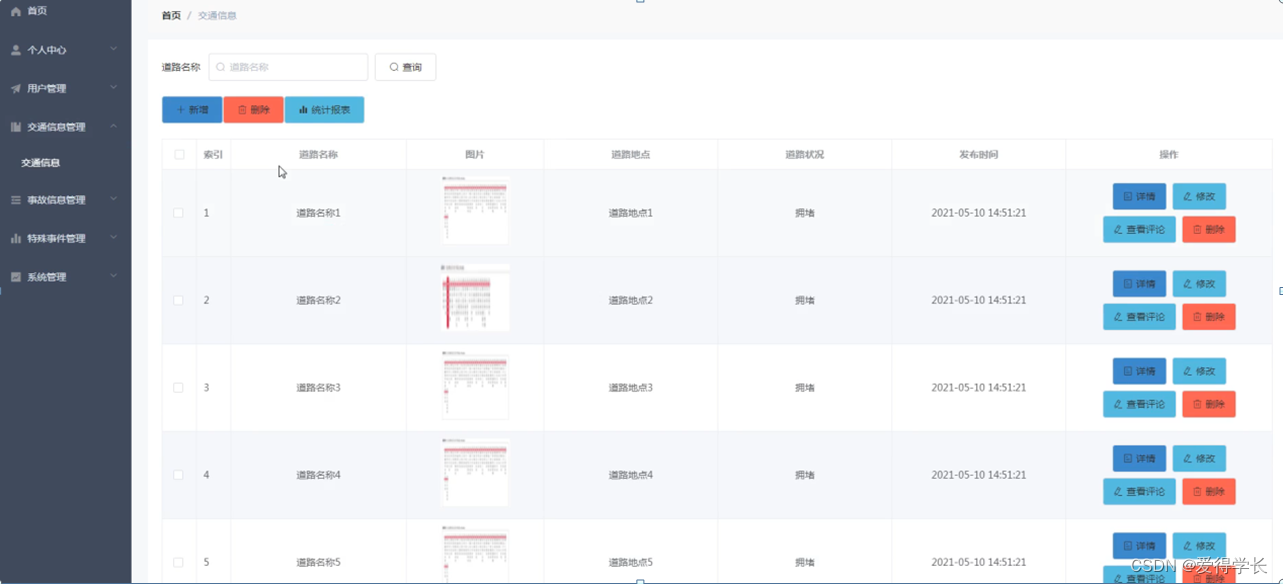
Task: Click the red 删除 button above table
Action: tap(254, 110)
